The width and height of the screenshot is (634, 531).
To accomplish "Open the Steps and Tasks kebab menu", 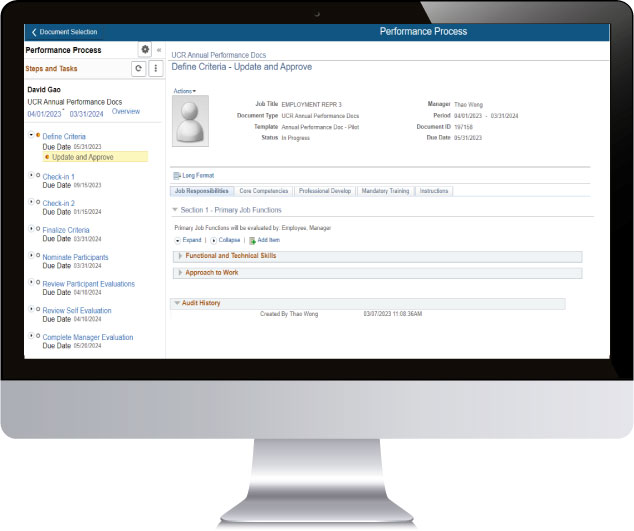I will 155,69.
